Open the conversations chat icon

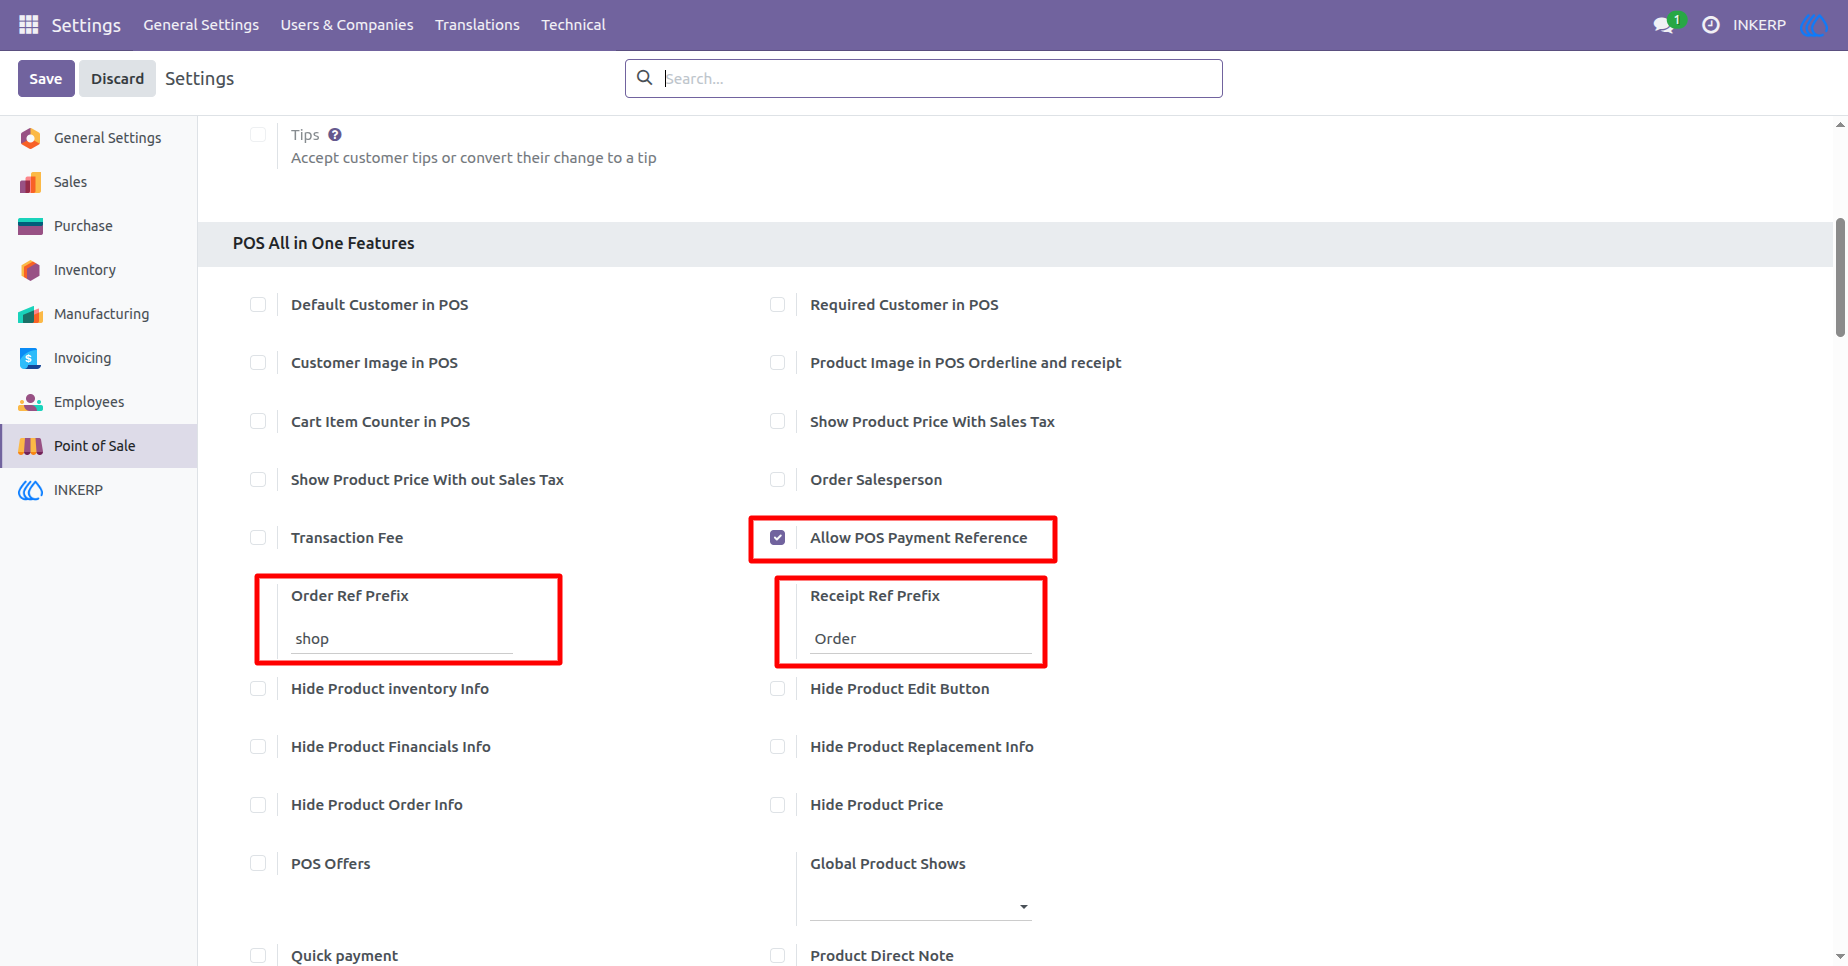tap(1664, 25)
